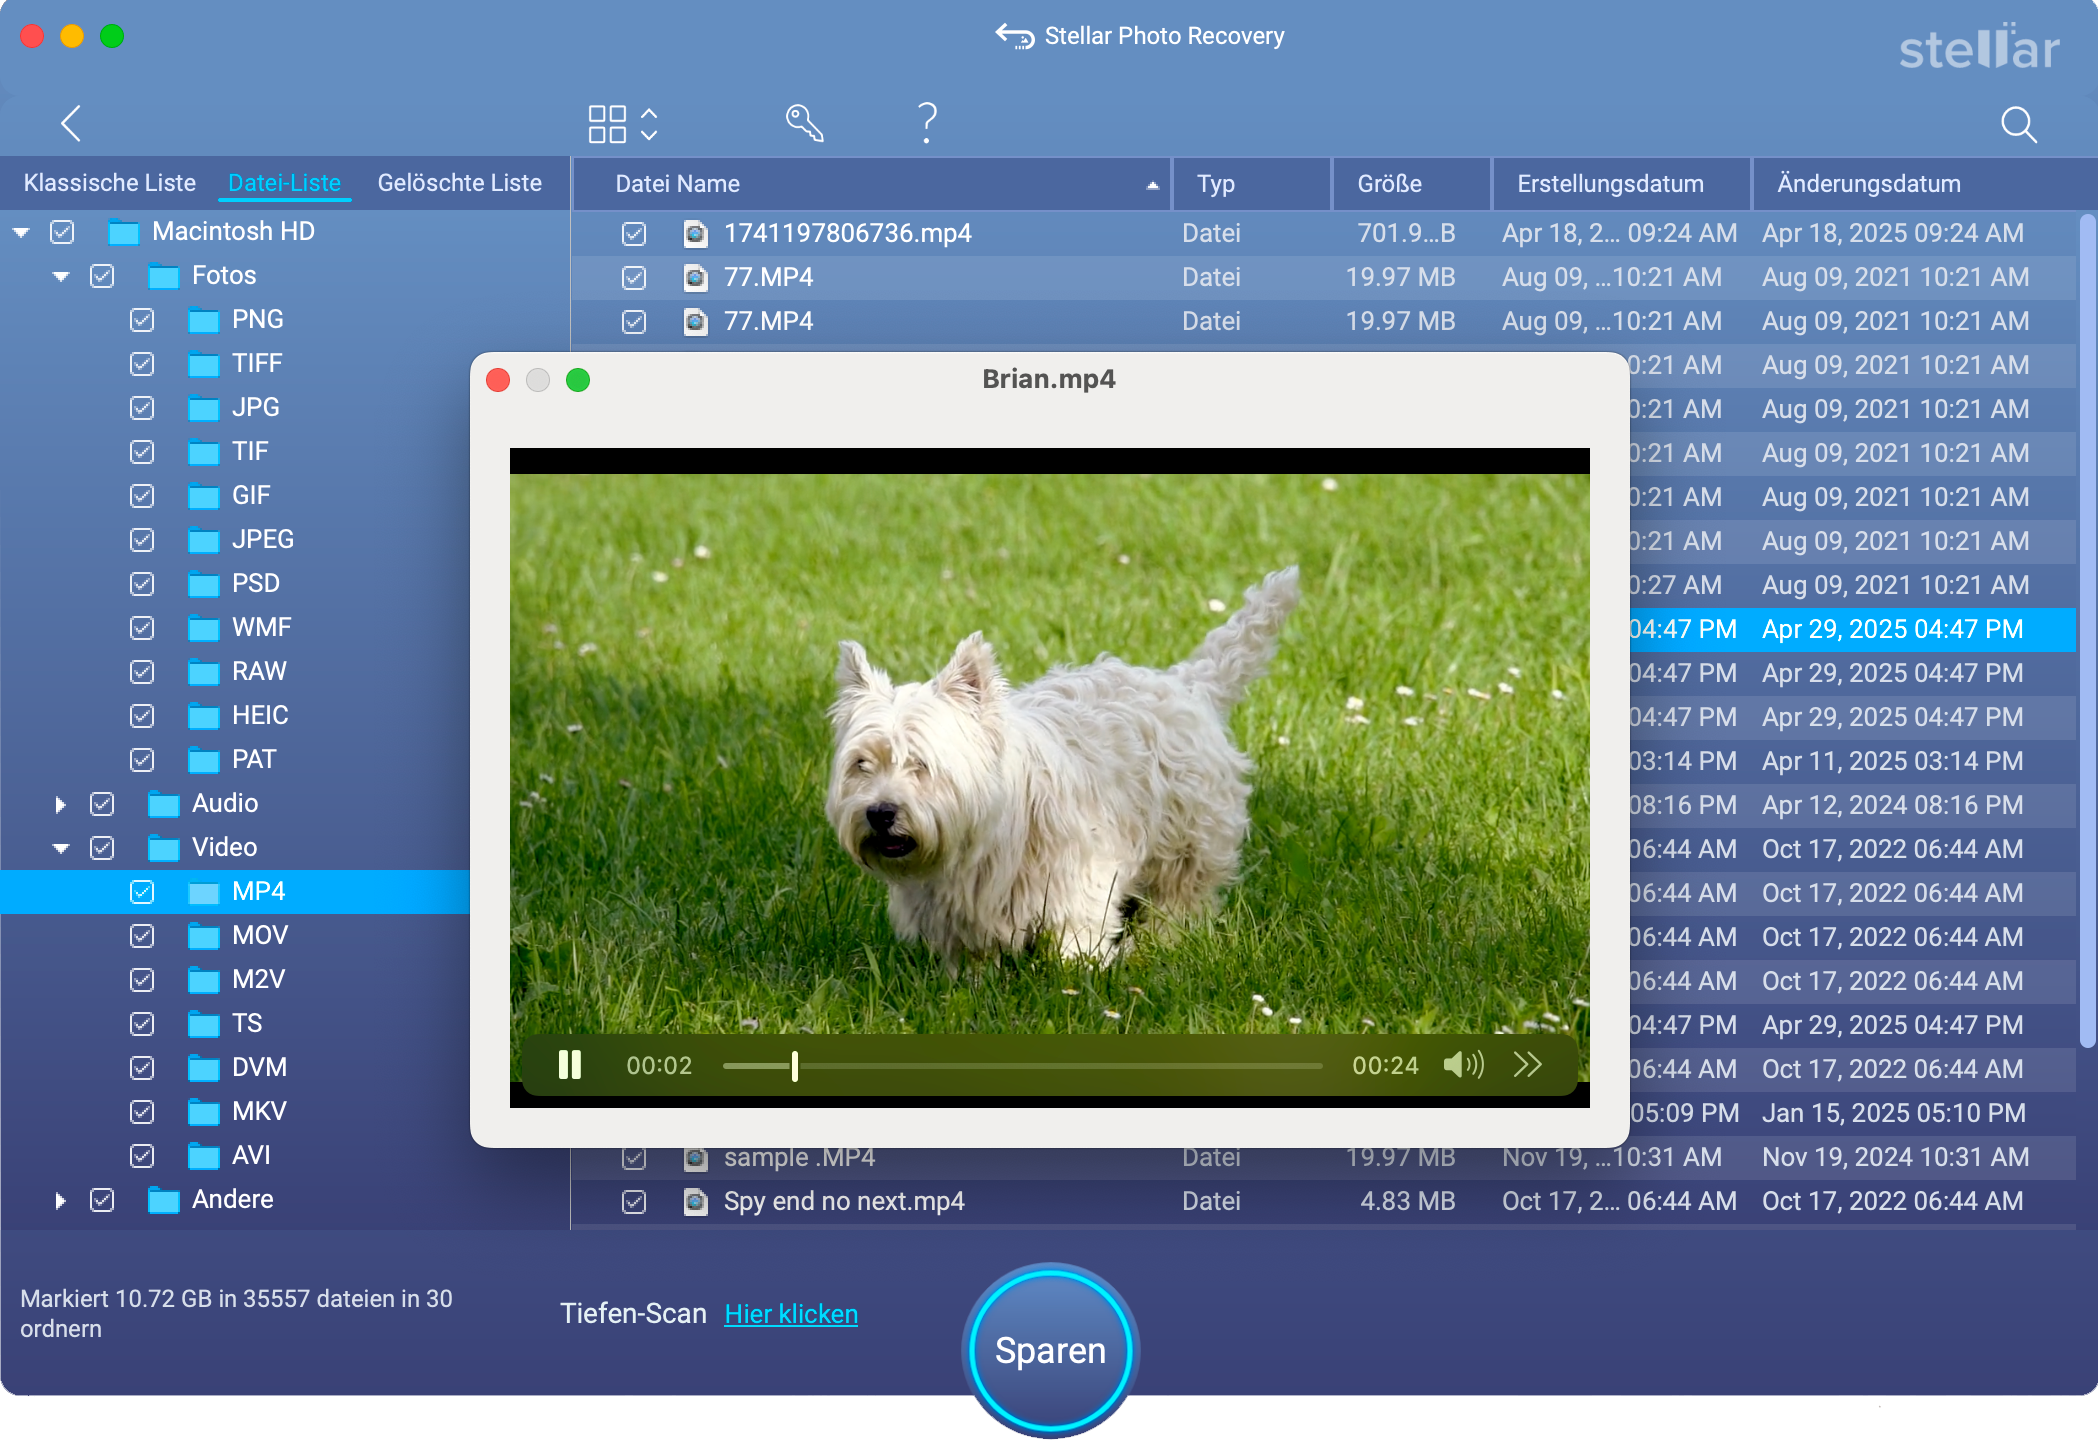Collapse the Macintosh HD tree node
The height and width of the screenshot is (1444, 2098).
pos(21,233)
